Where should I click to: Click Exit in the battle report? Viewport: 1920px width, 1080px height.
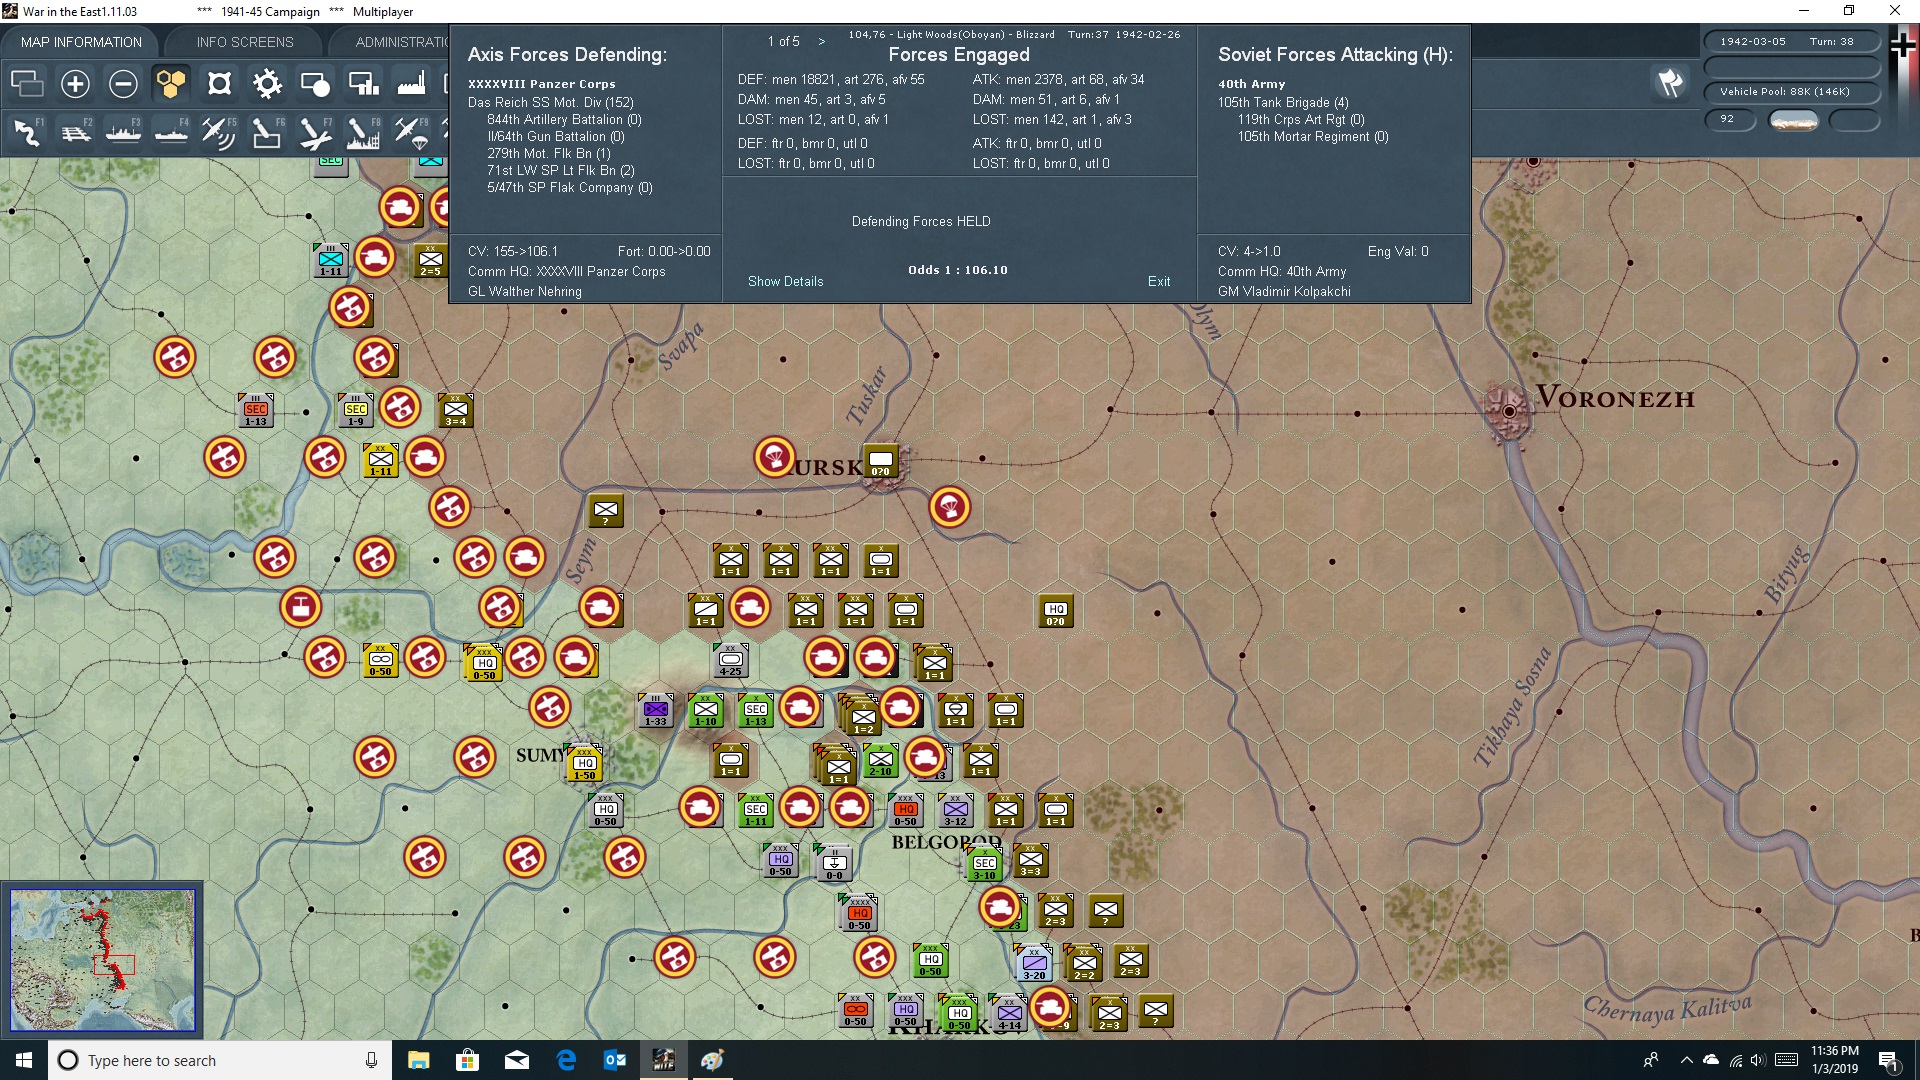coord(1158,281)
